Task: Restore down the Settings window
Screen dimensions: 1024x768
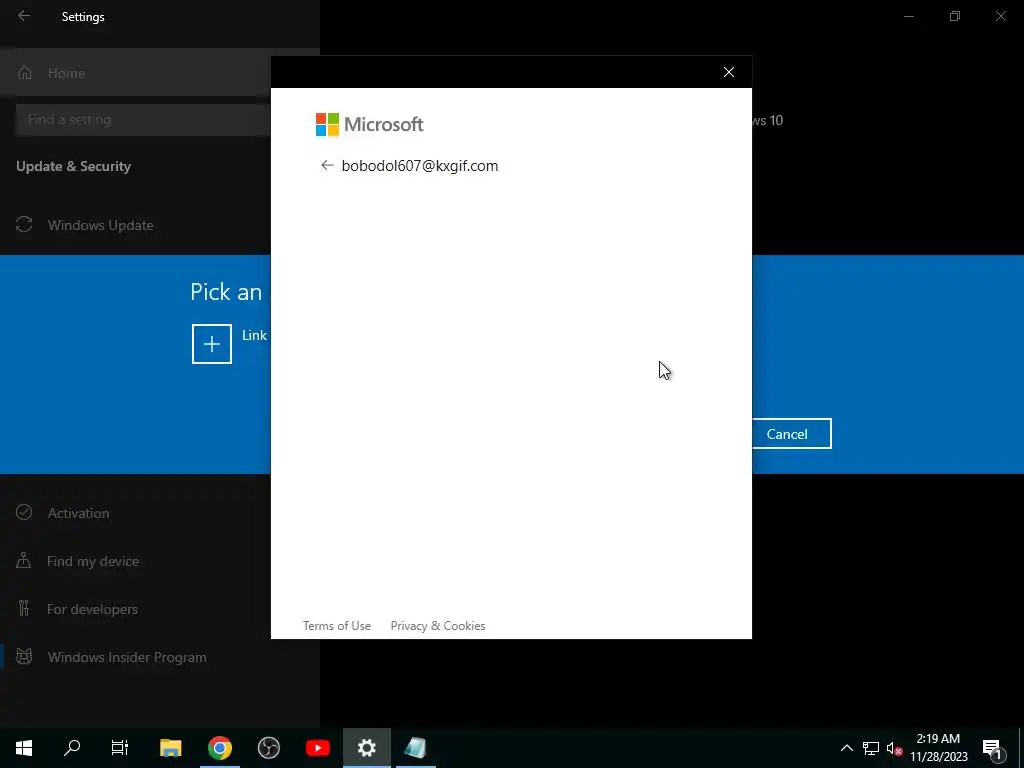Action: click(955, 16)
